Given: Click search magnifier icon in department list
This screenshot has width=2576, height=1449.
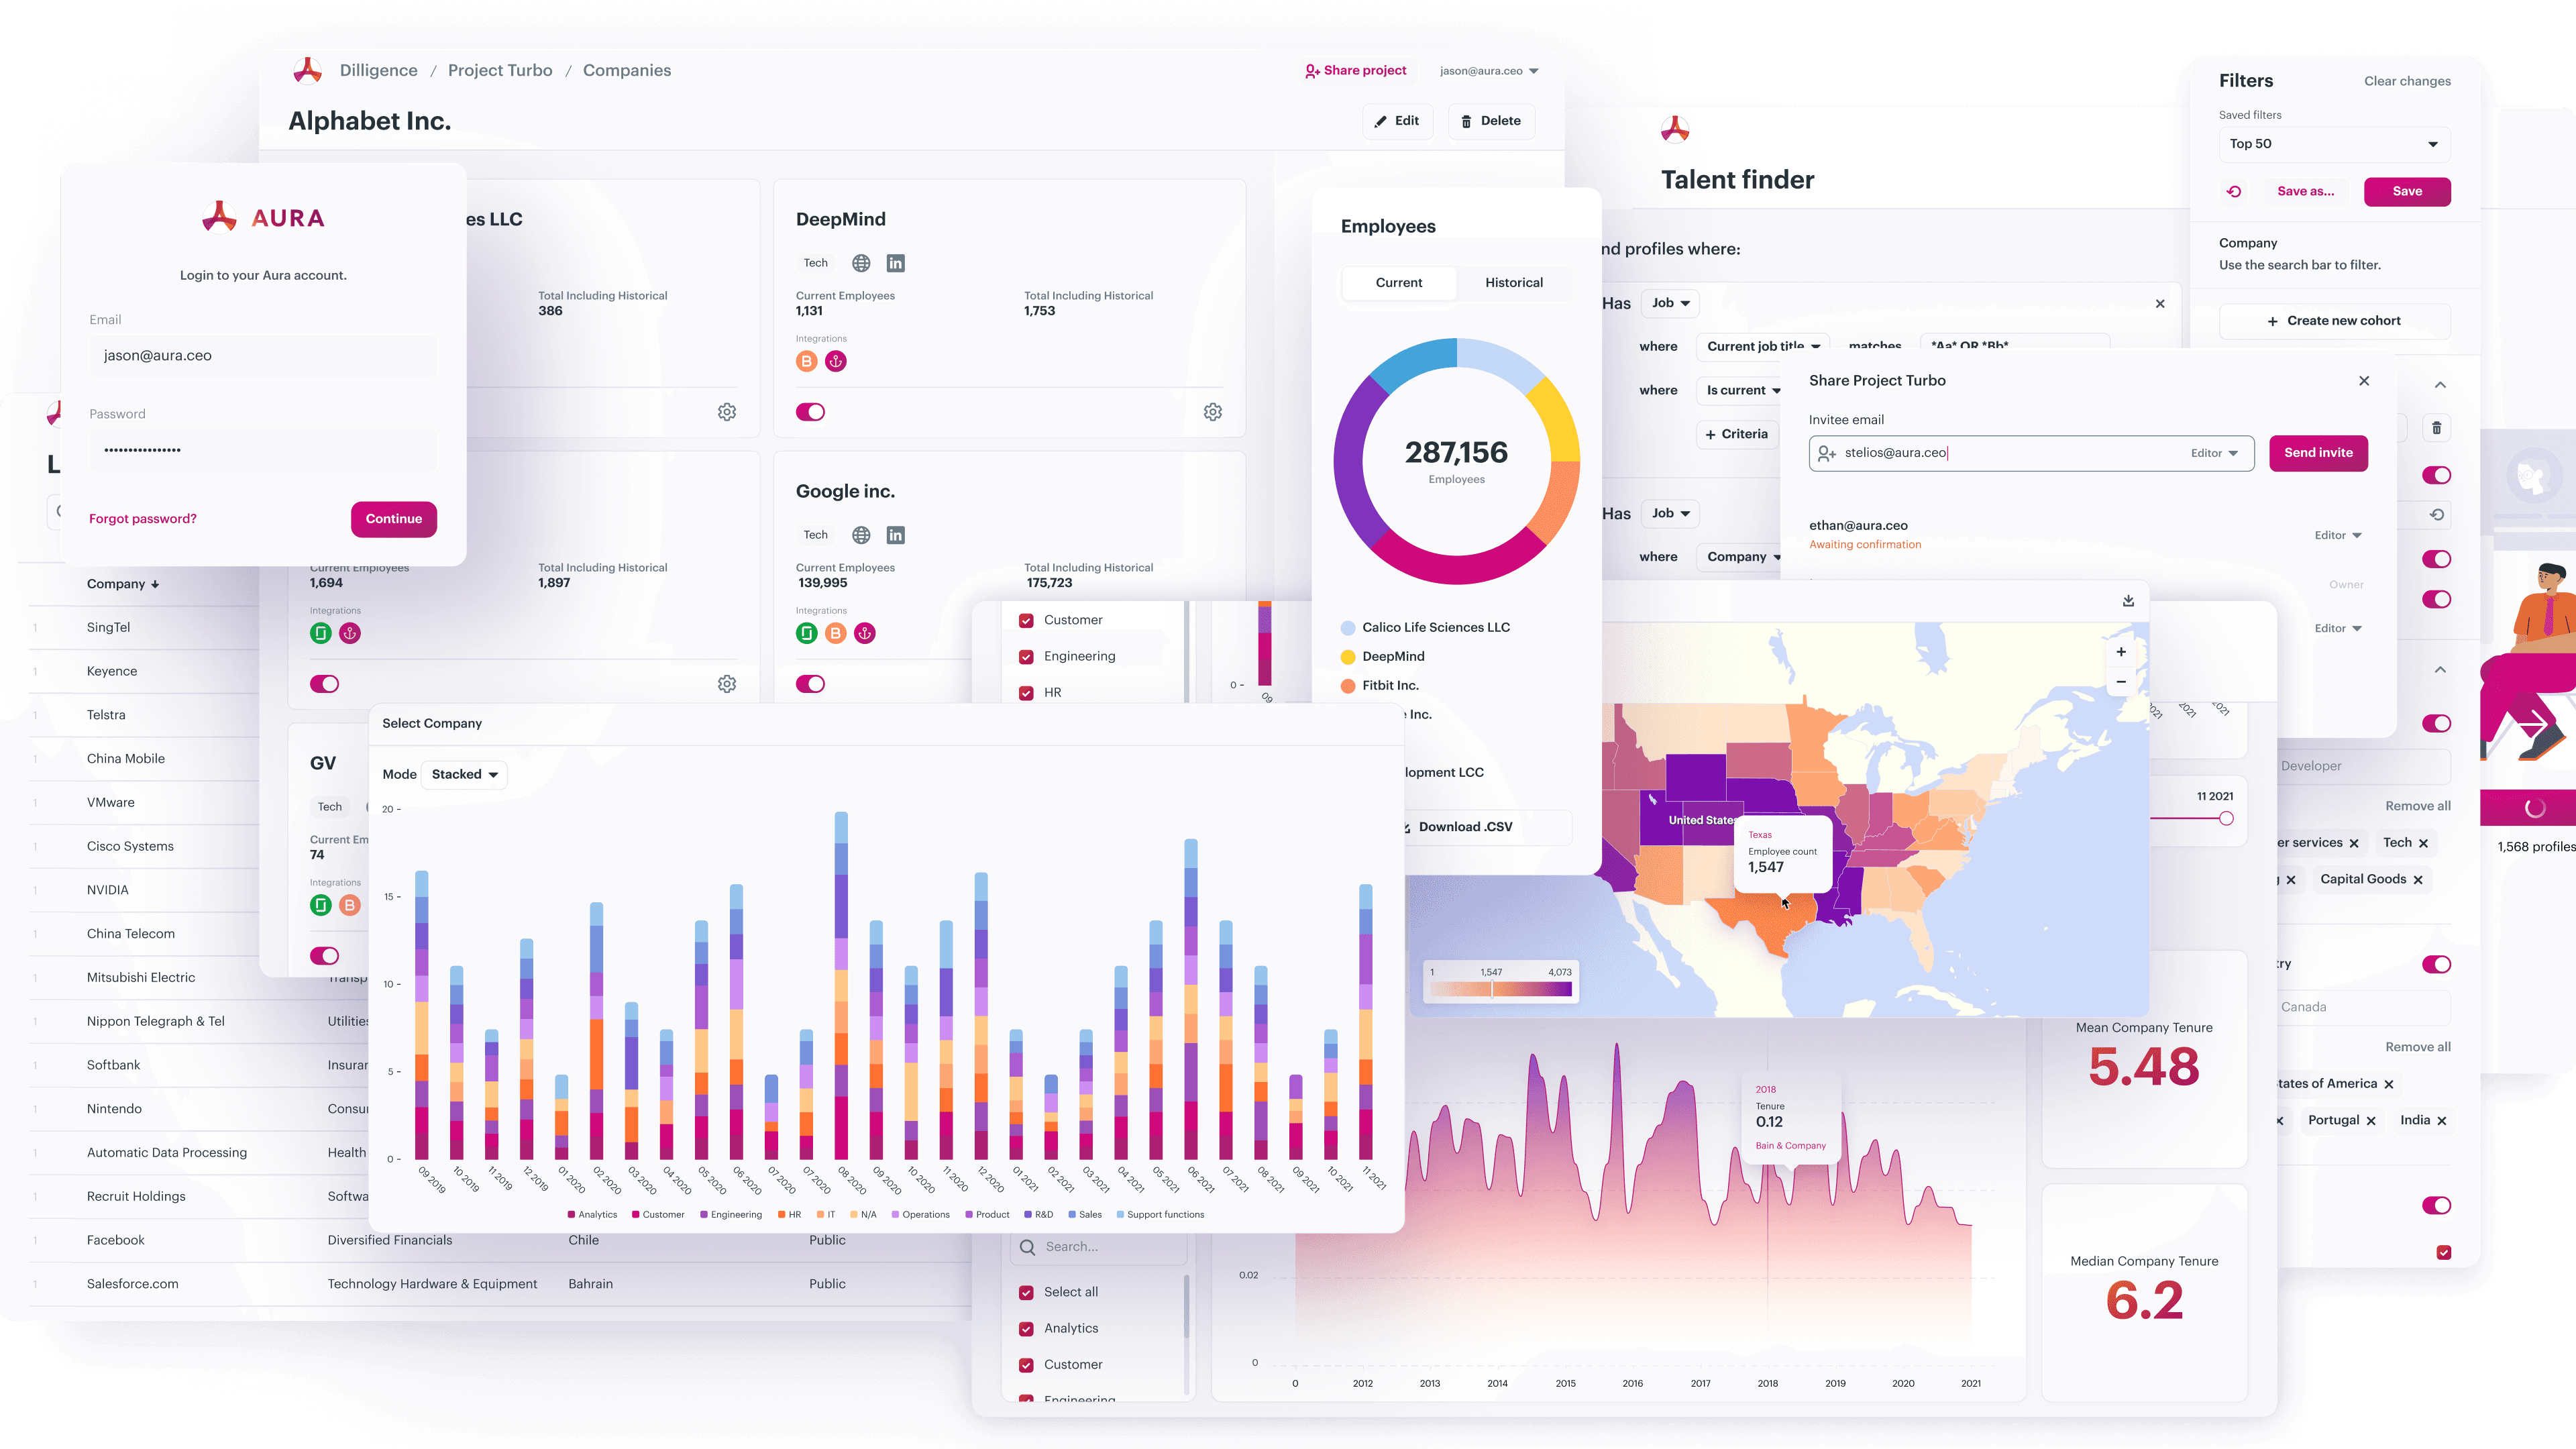Looking at the screenshot, I should (1027, 1247).
